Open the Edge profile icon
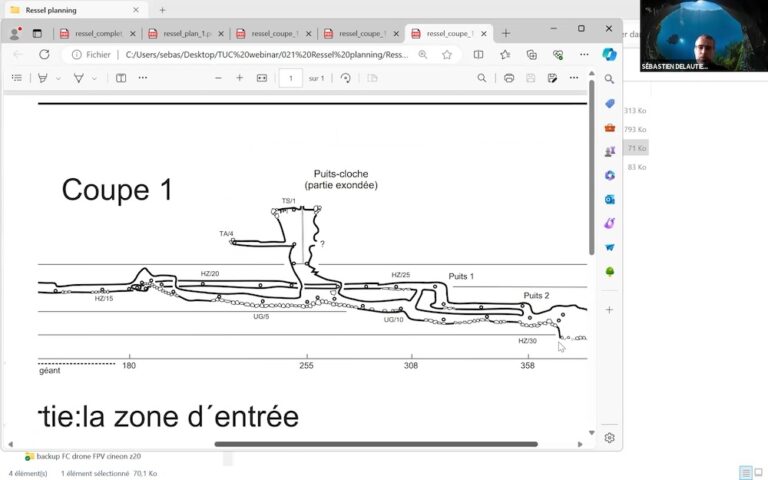This screenshot has width=768, height=480. click(15, 33)
